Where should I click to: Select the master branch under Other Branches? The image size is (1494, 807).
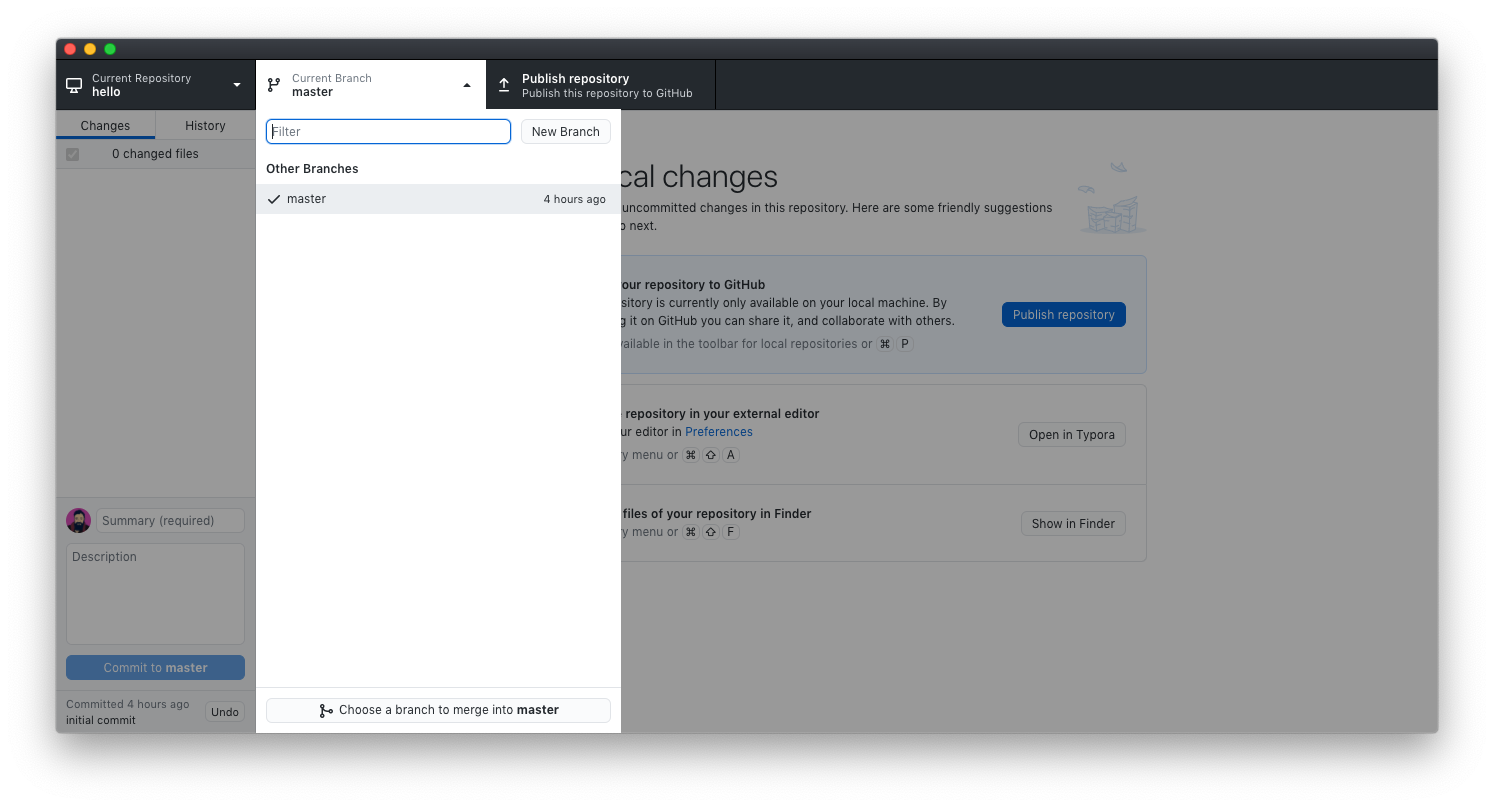tap(306, 198)
